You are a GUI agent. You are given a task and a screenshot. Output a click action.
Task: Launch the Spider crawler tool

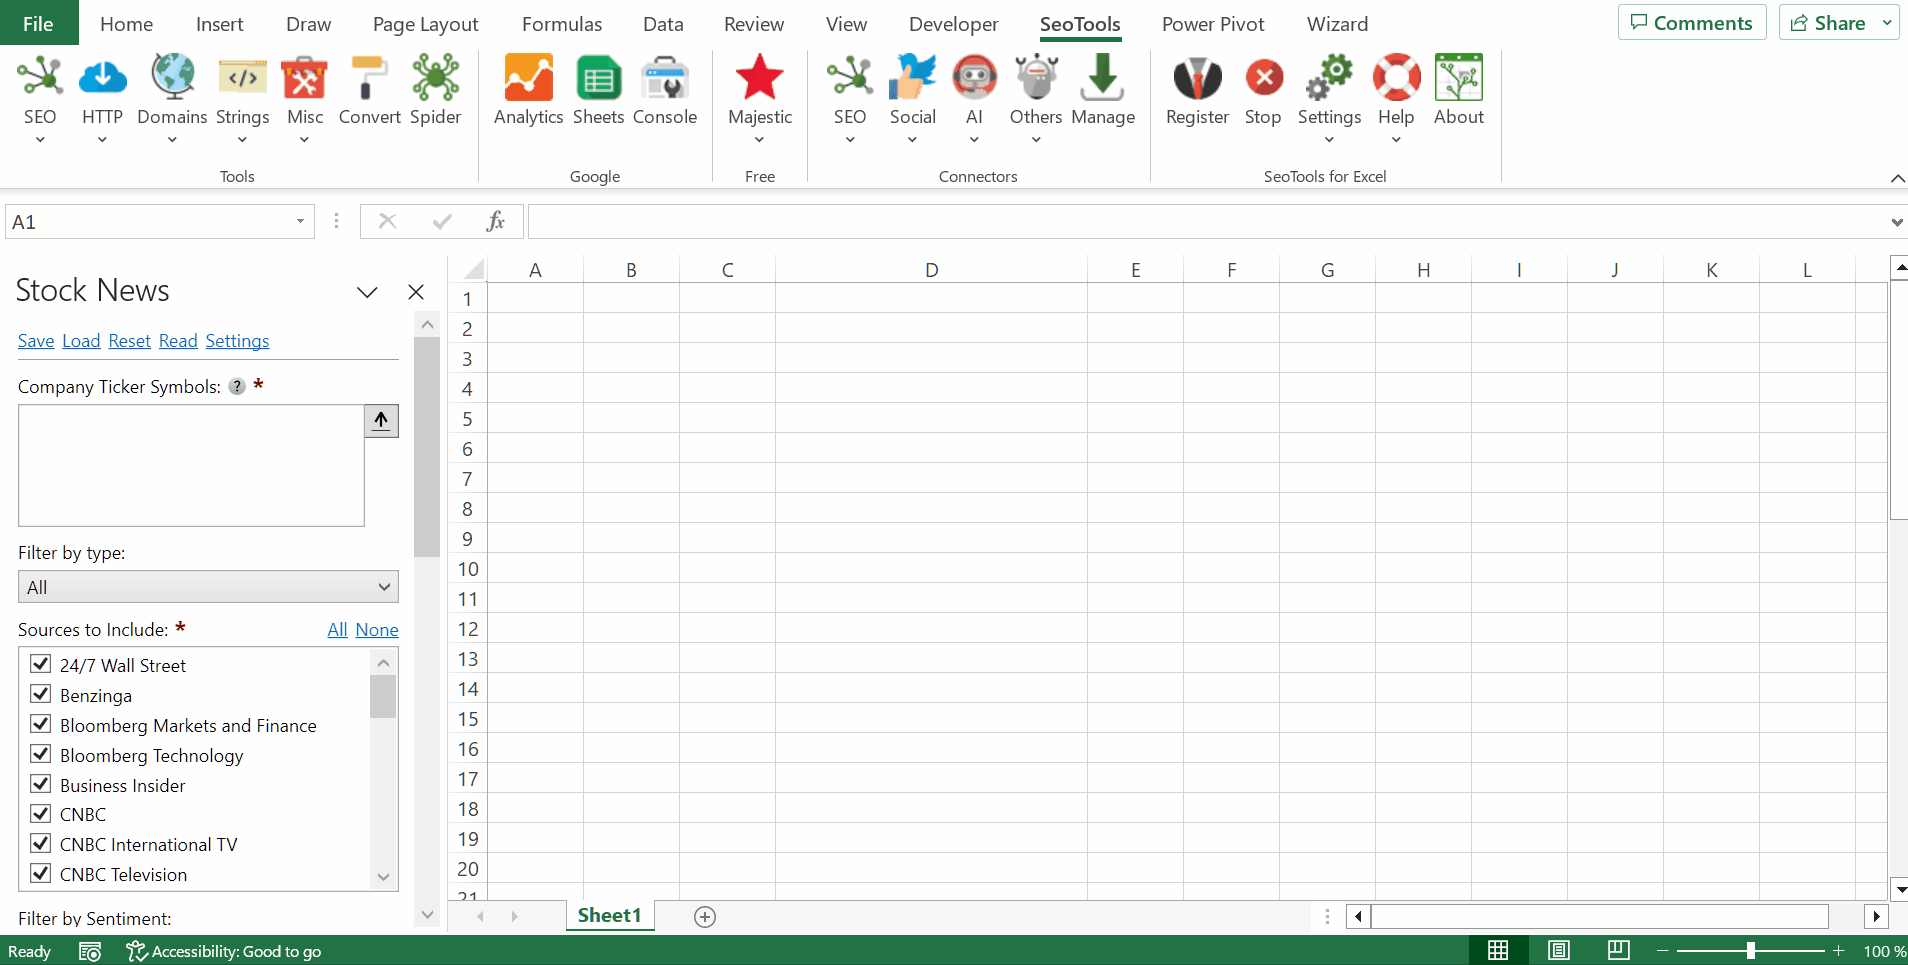(435, 78)
